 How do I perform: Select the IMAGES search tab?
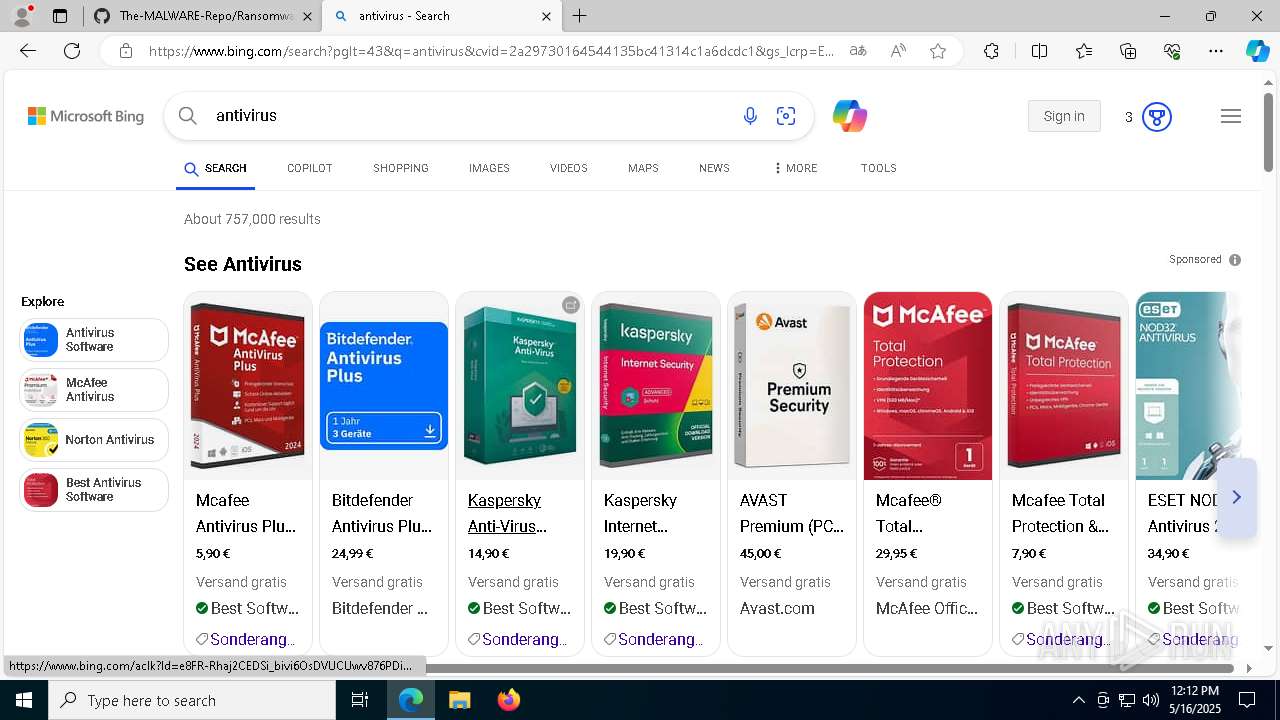489,168
